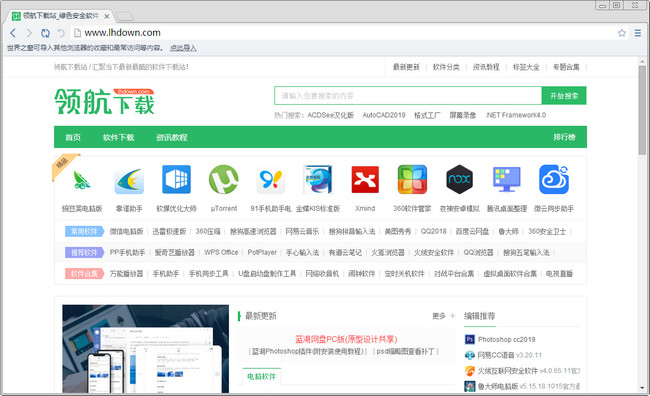Open the μTorrent app icon
The width and height of the screenshot is (650, 396).
(x=223, y=180)
